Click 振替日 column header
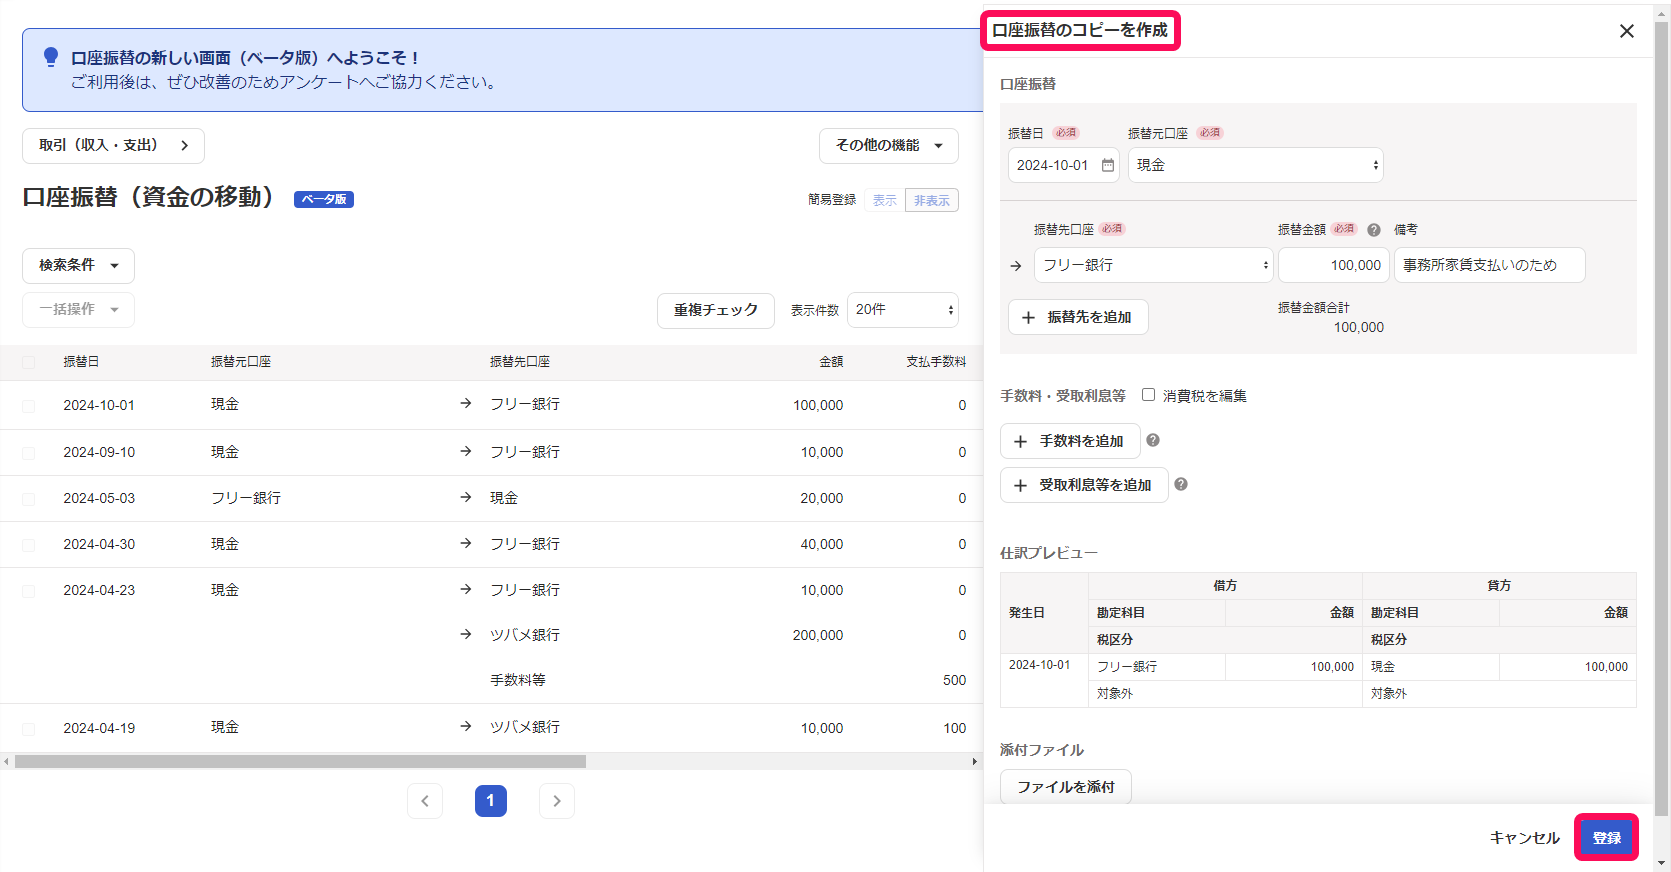 point(81,362)
